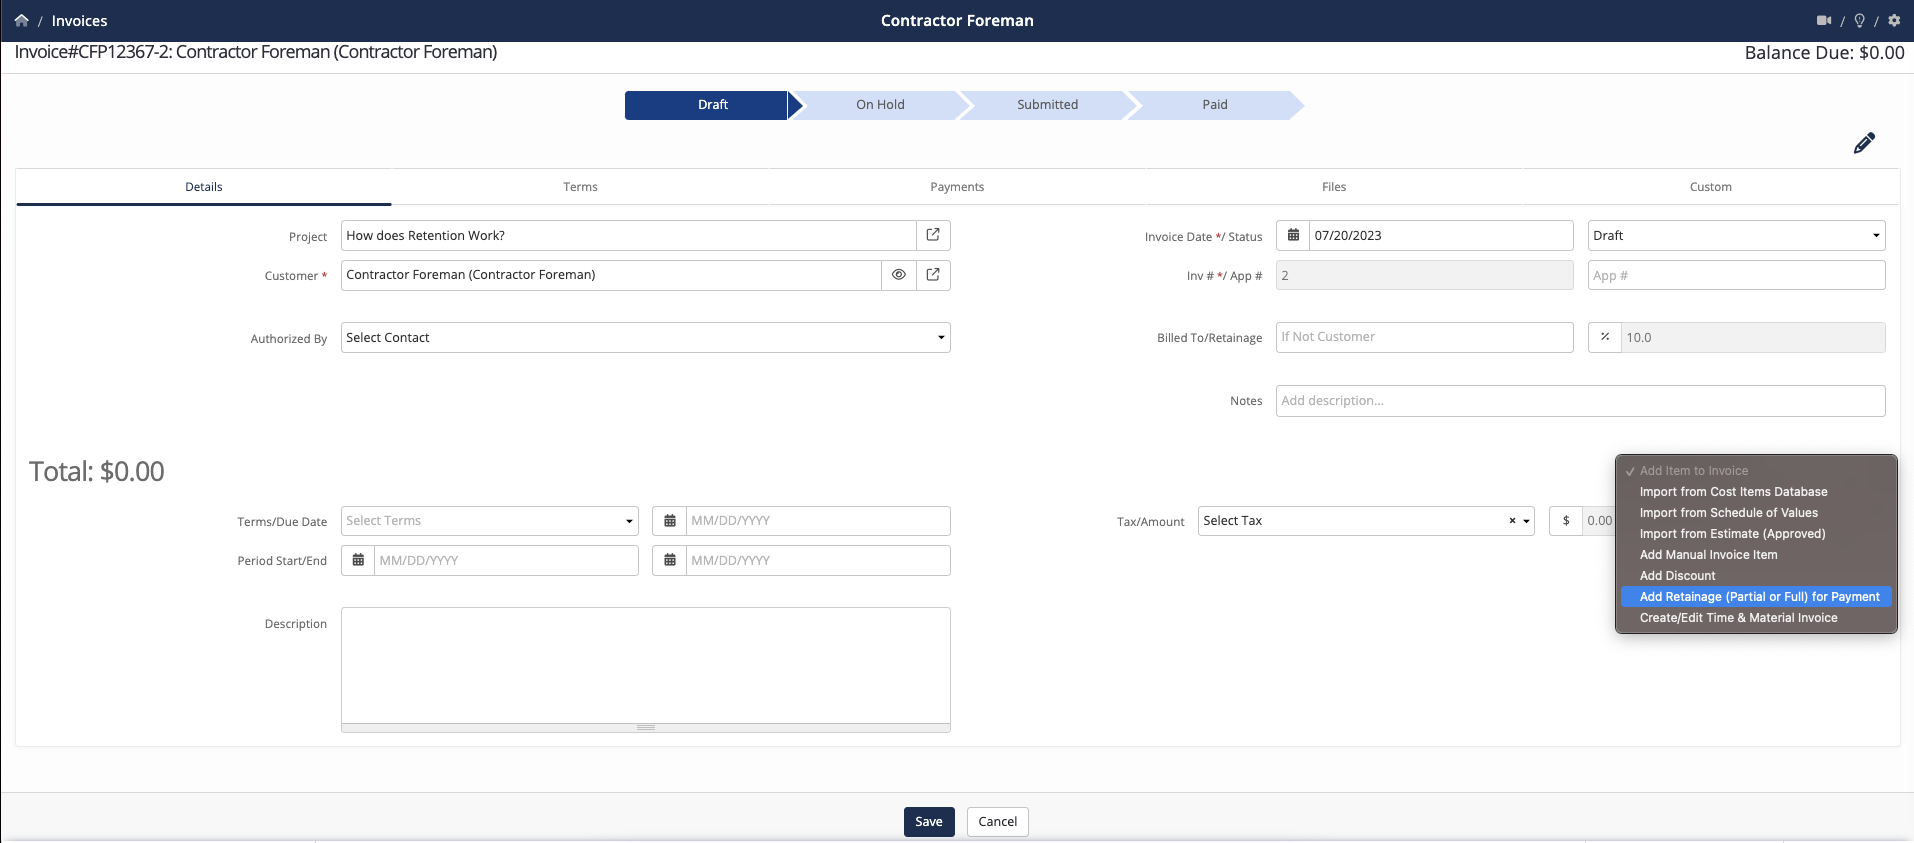
Task: Click the dollar sign tax amount icon
Action: click(x=1566, y=521)
